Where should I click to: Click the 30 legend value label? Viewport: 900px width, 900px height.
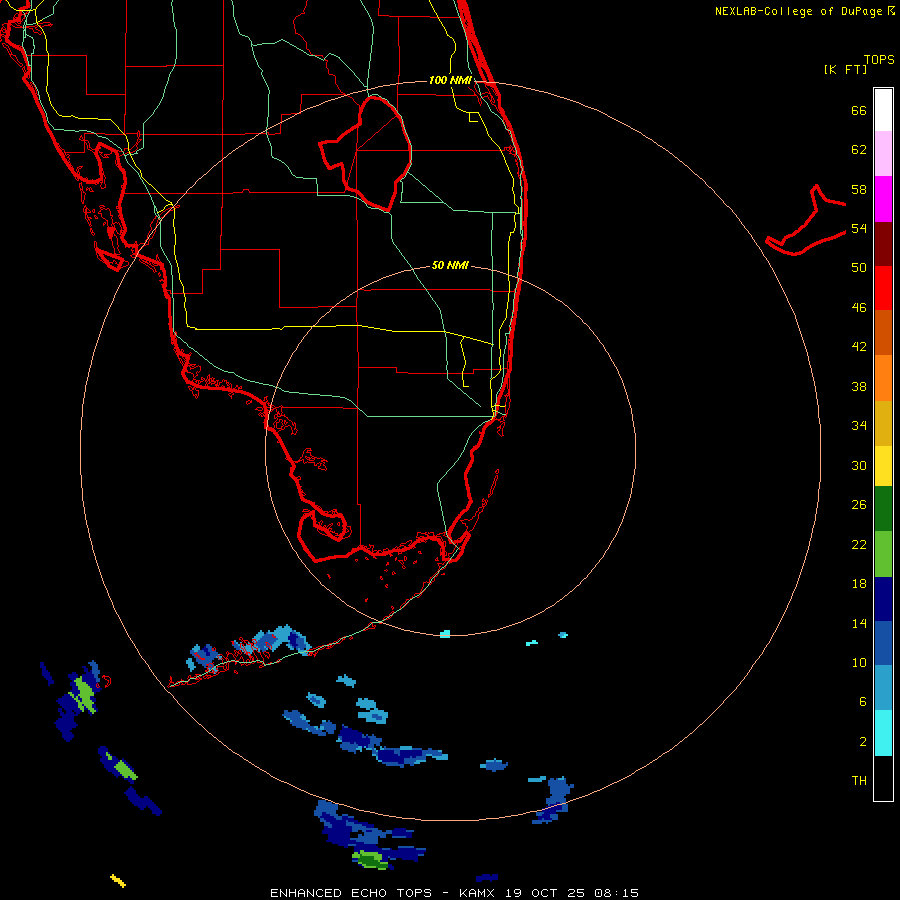pyautogui.click(x=859, y=465)
